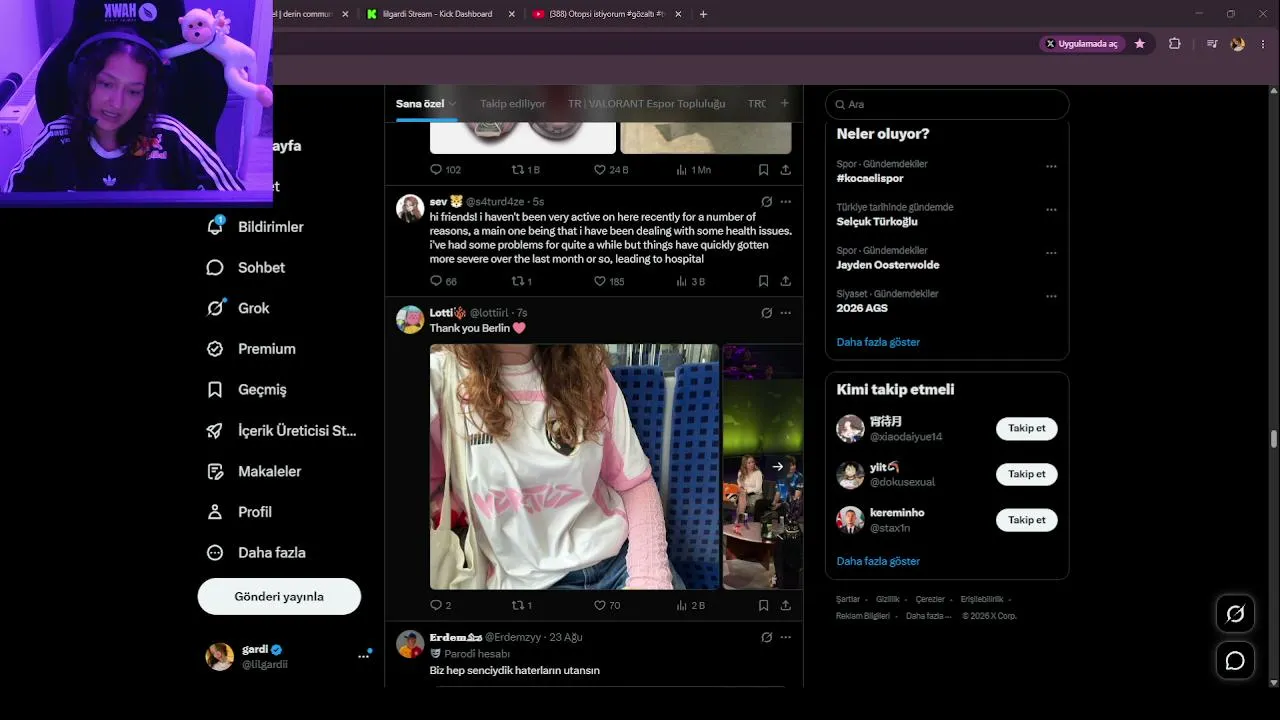
Task: Bookmark sev's health update tweet
Action: pos(763,282)
